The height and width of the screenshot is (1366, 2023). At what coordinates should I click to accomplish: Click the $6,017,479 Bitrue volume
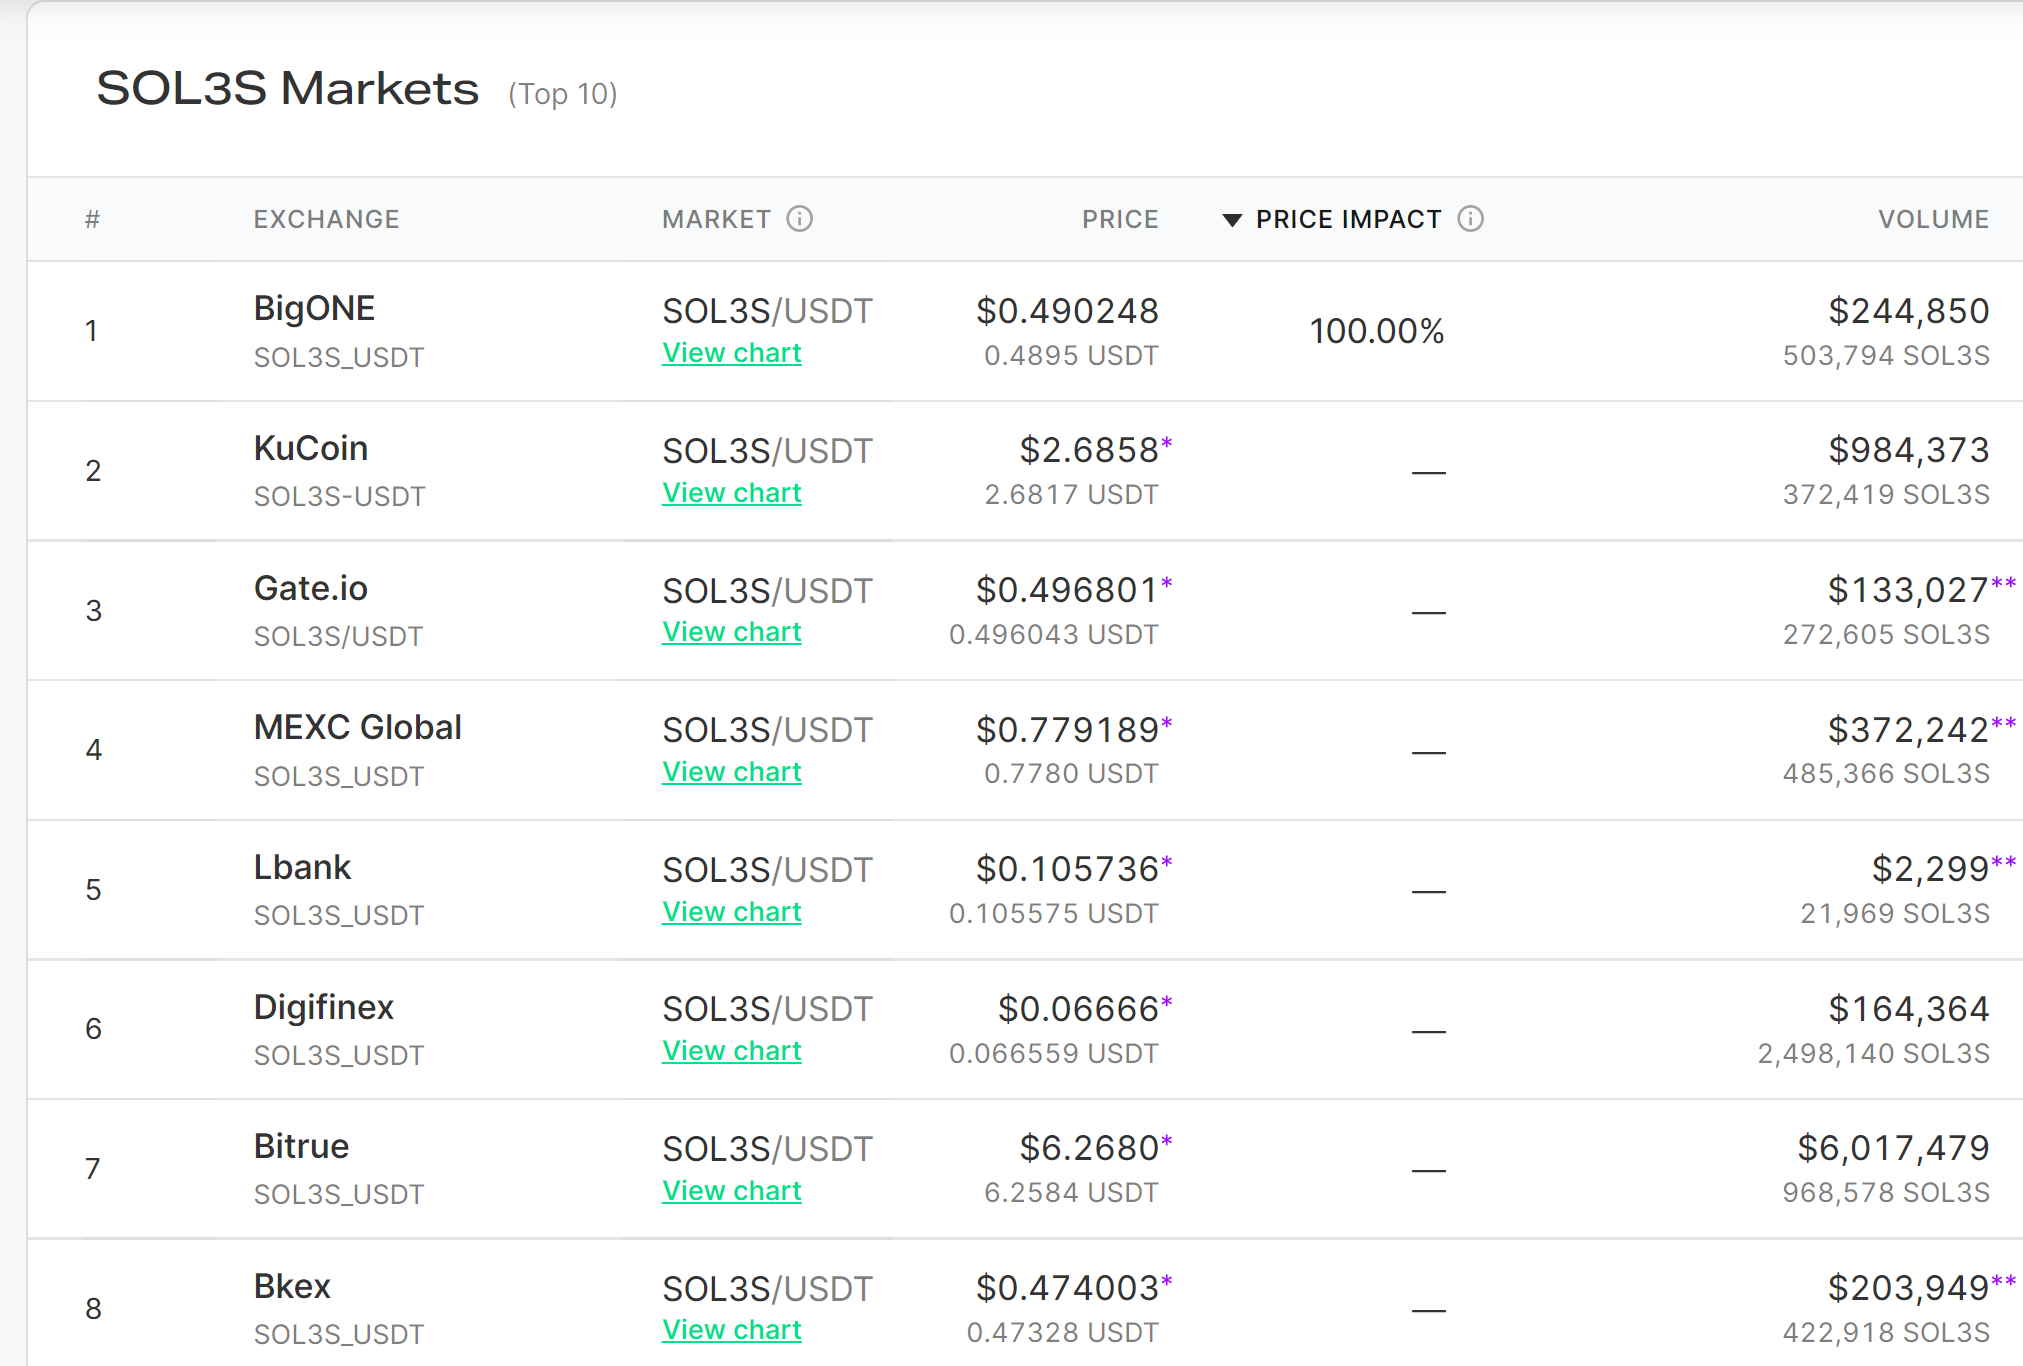click(1893, 1148)
